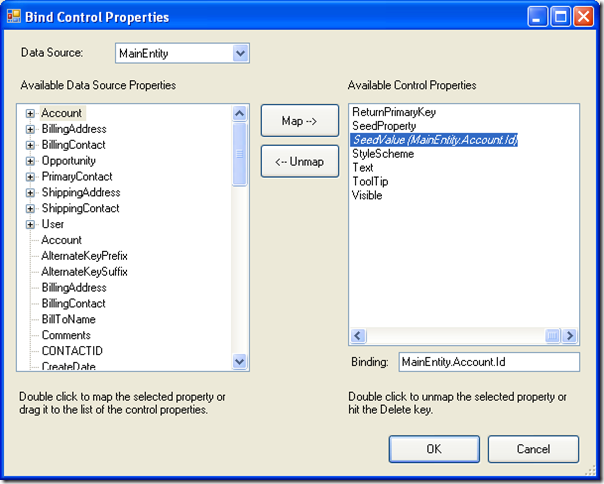Image resolution: width=604 pixels, height=484 pixels.
Task: Select SeedValue (MainEntity.Account.Id) property
Action: point(435,140)
